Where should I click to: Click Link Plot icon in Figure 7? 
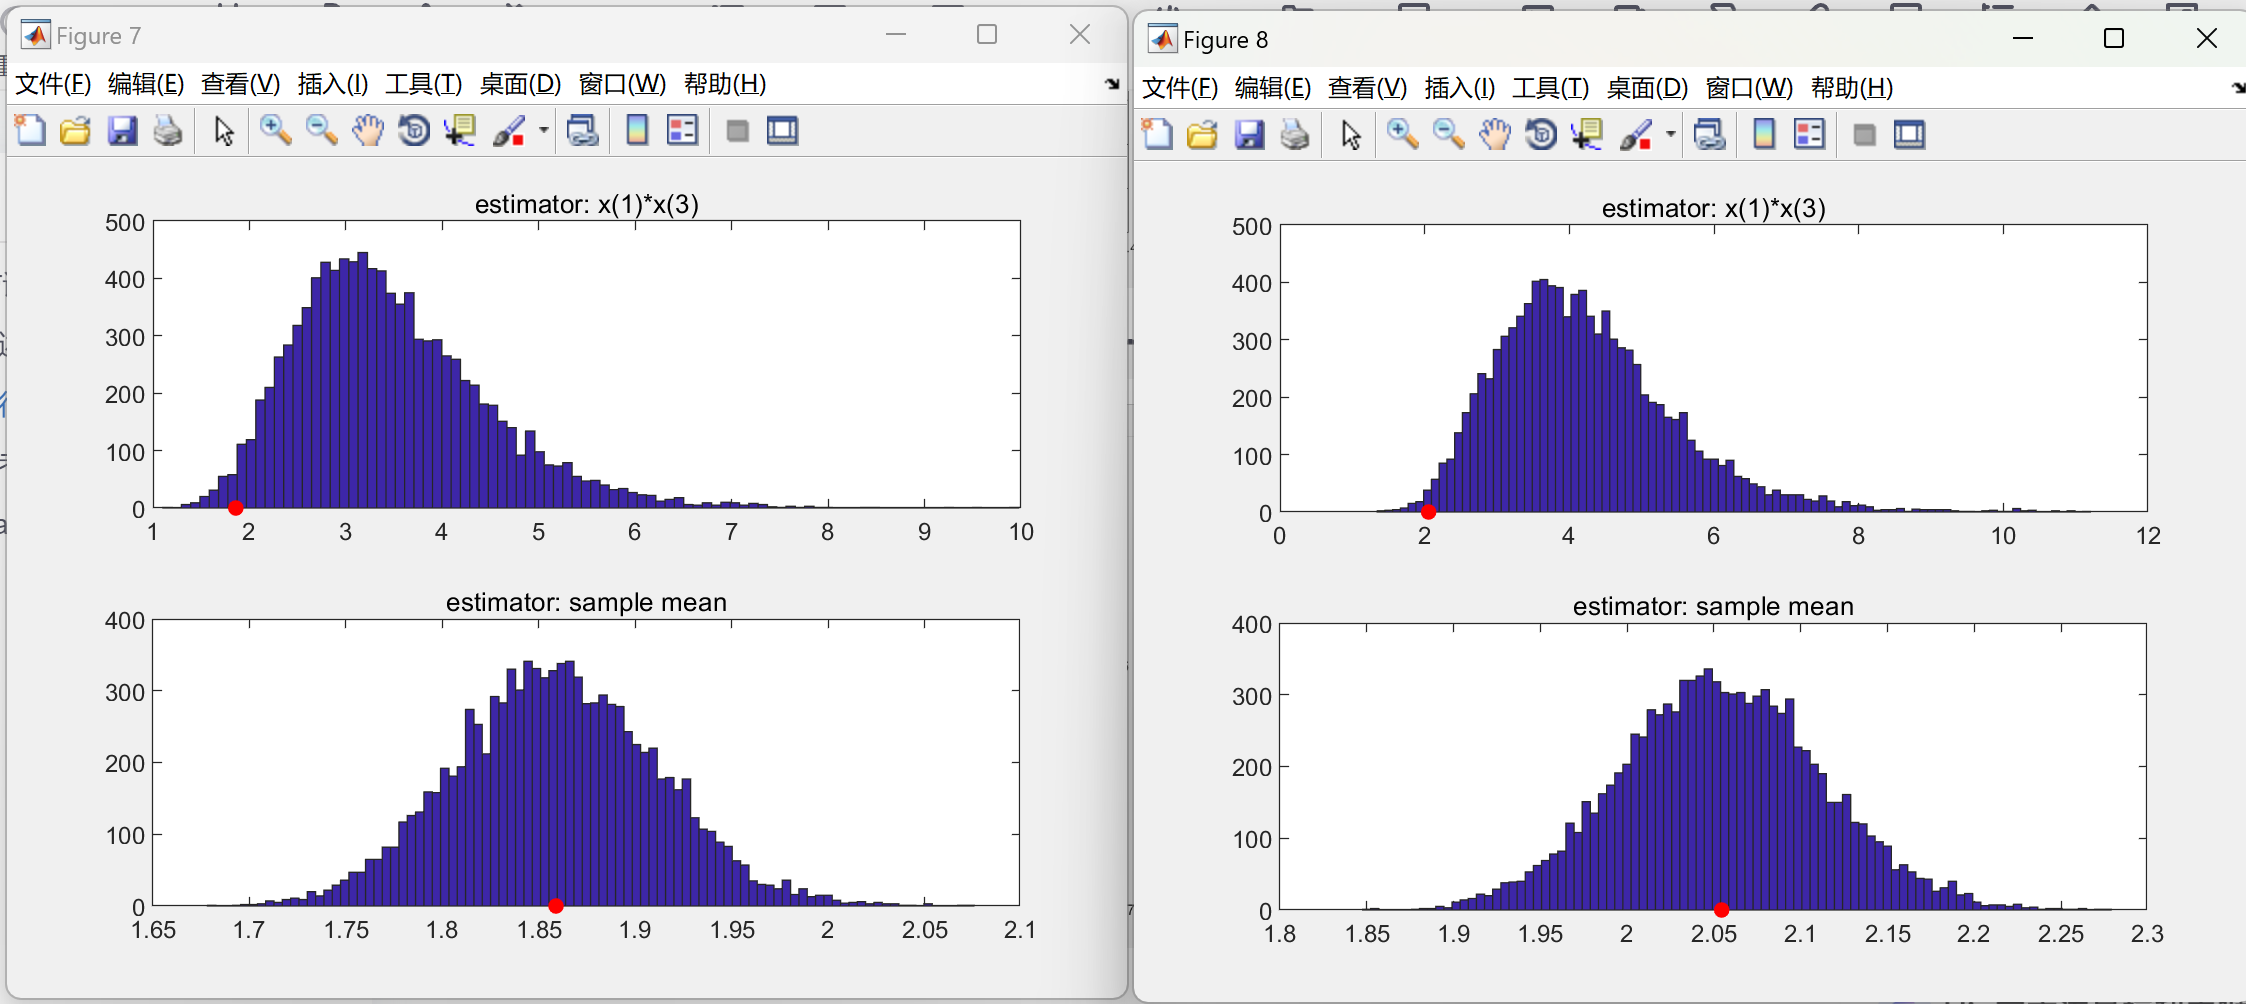[582, 130]
